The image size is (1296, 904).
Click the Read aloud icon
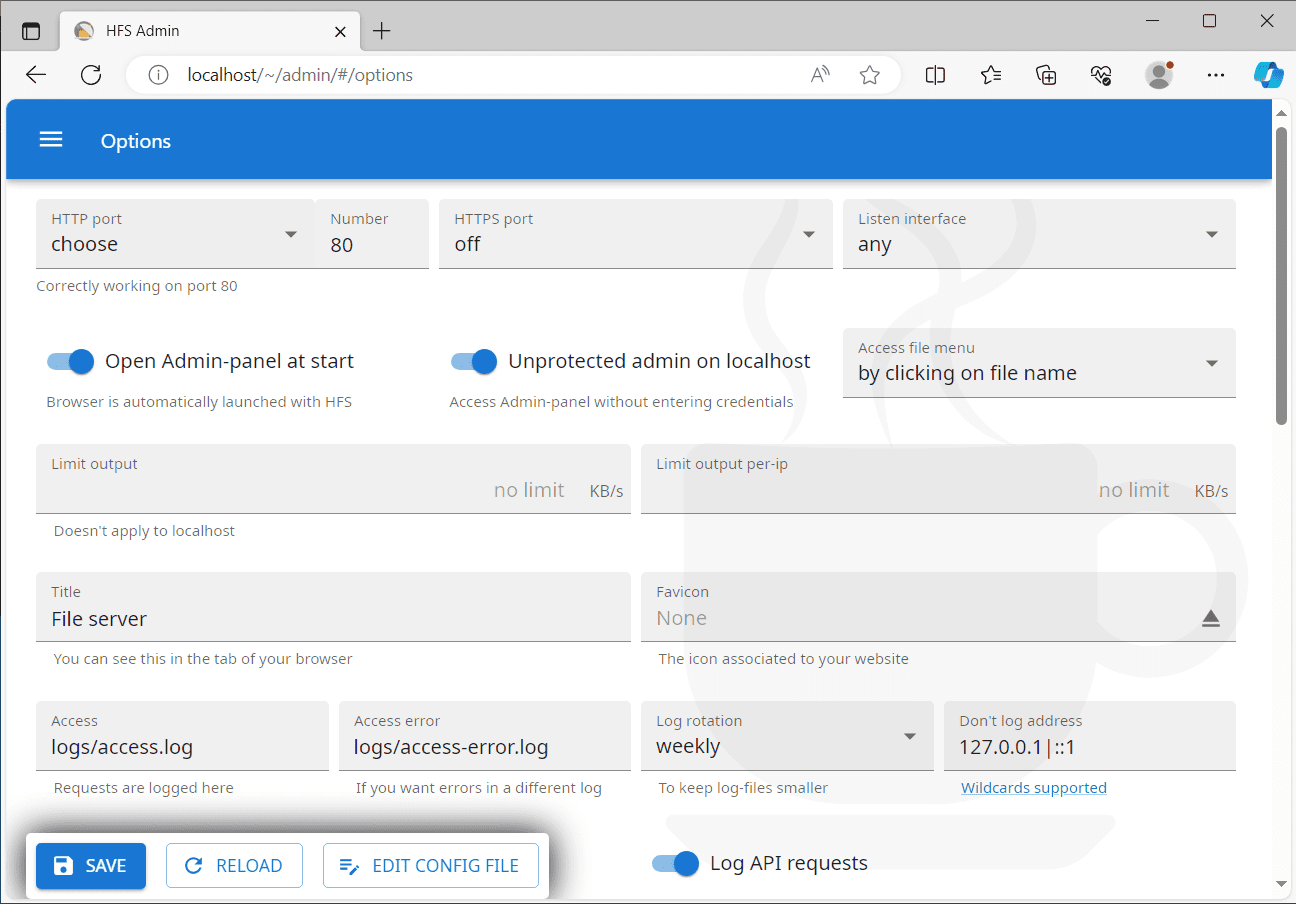point(820,75)
